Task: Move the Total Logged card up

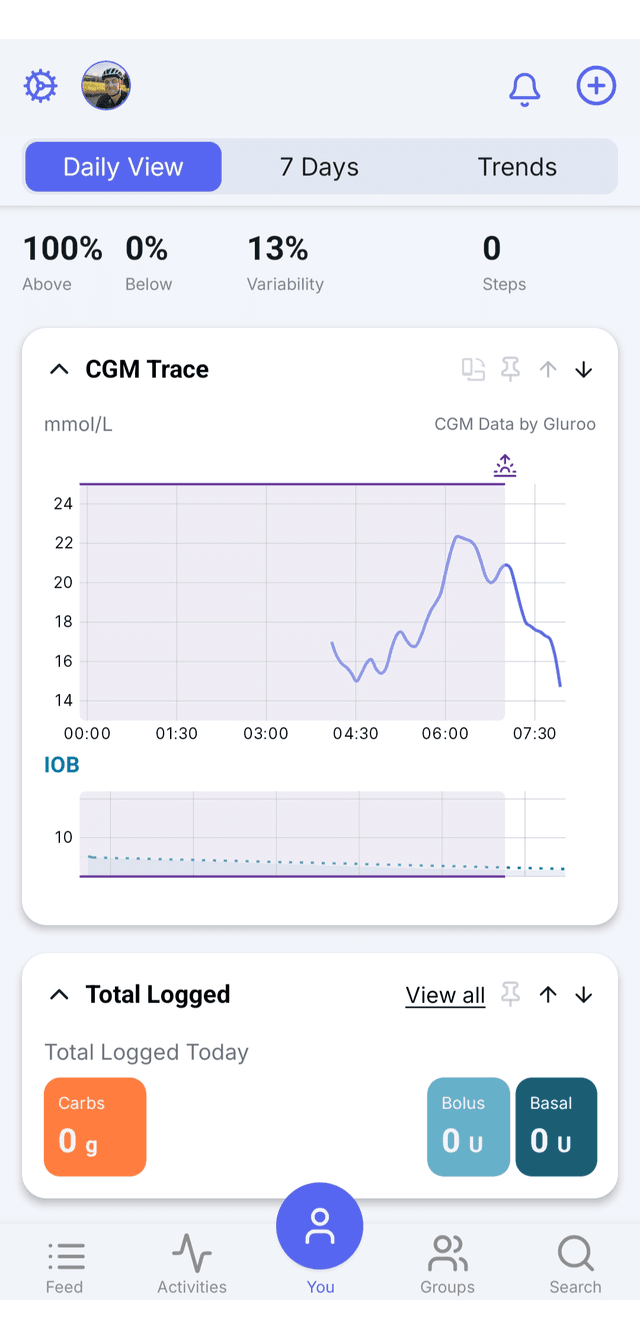Action: coord(548,994)
